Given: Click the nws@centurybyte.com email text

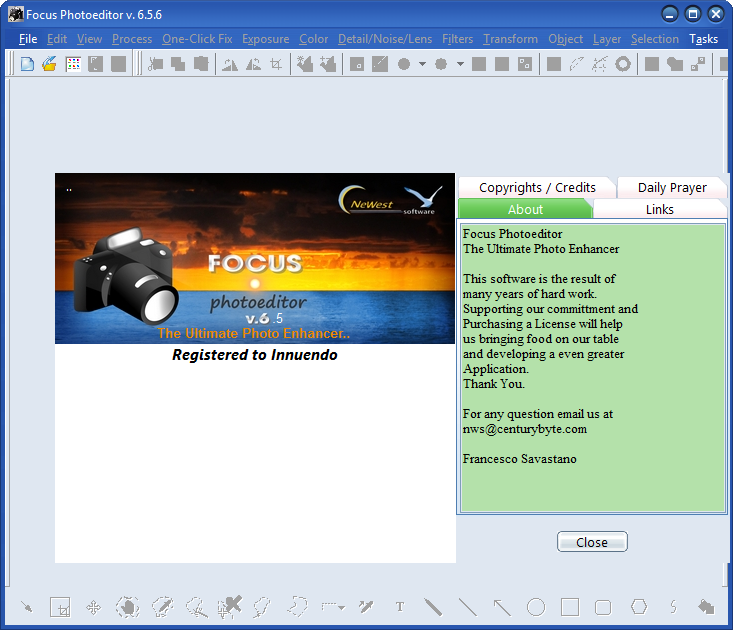Looking at the screenshot, I should point(525,429).
